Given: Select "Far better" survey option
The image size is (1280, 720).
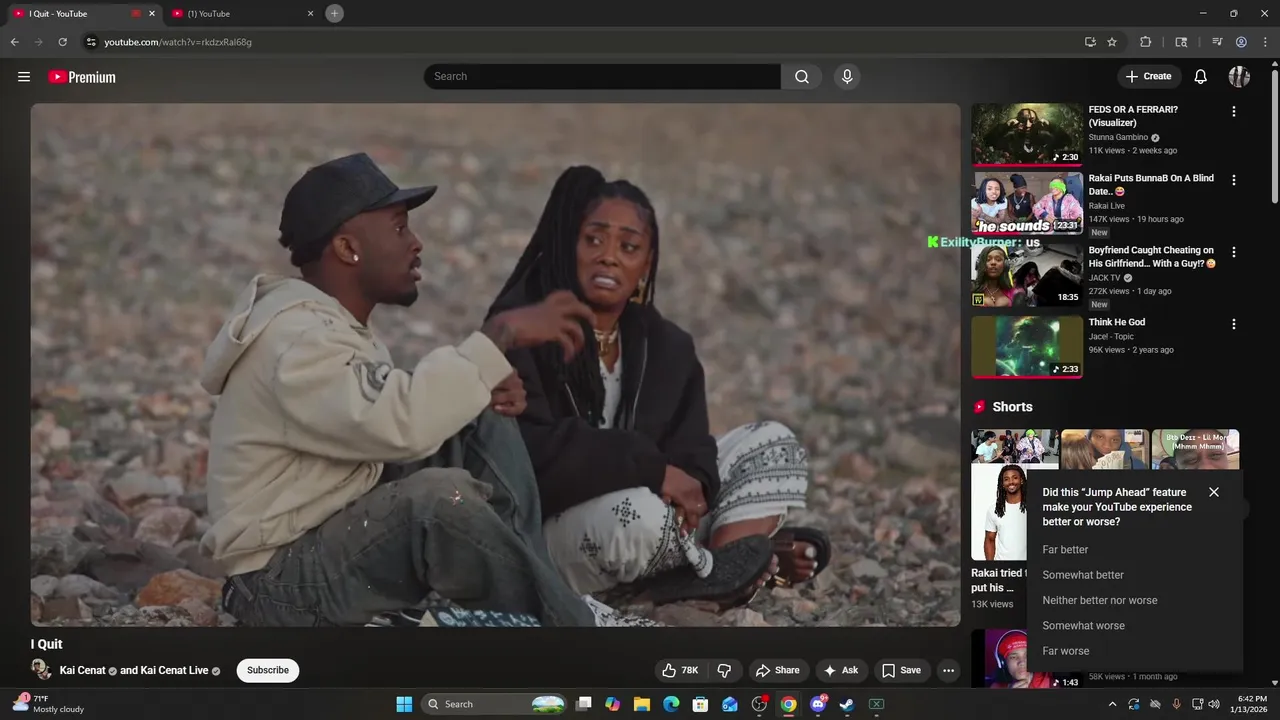Looking at the screenshot, I should 1065,550.
